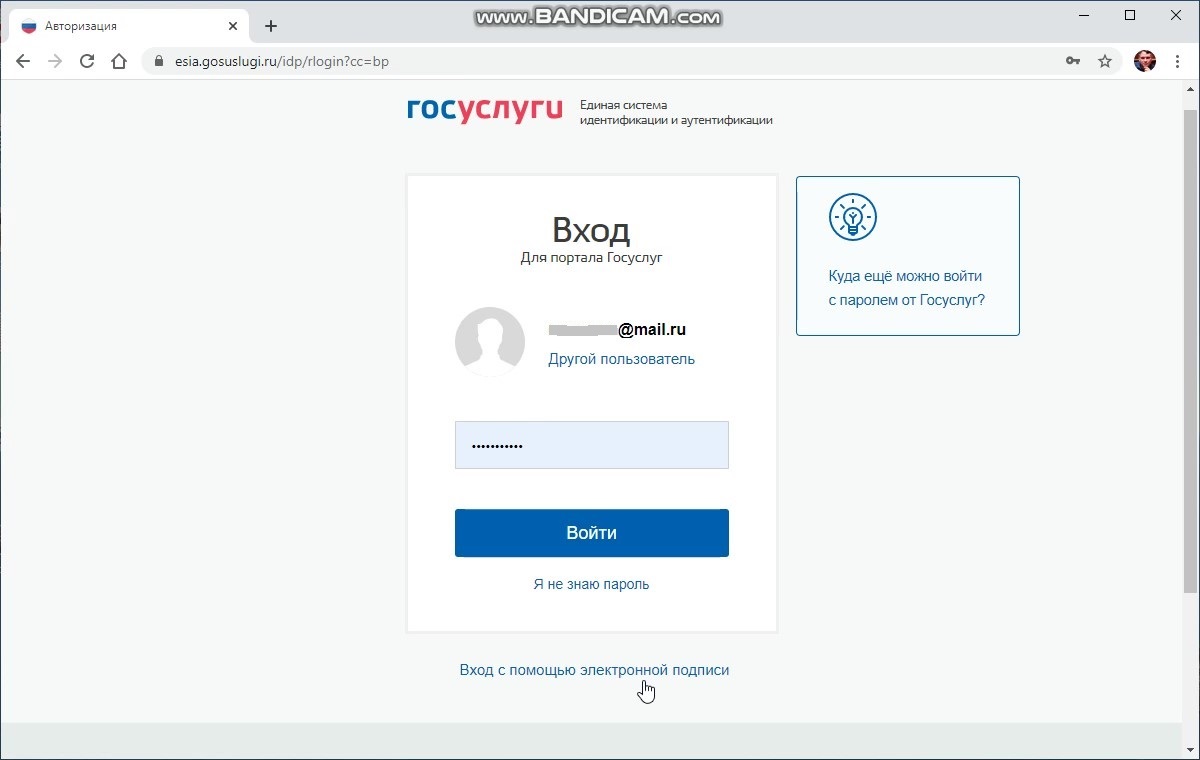Maximize the browser window

click(1130, 15)
